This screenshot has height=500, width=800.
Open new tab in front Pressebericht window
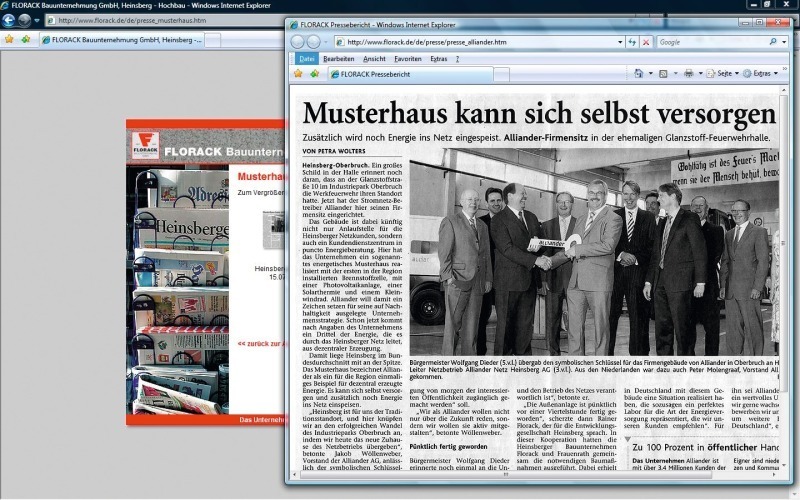[x=502, y=74]
